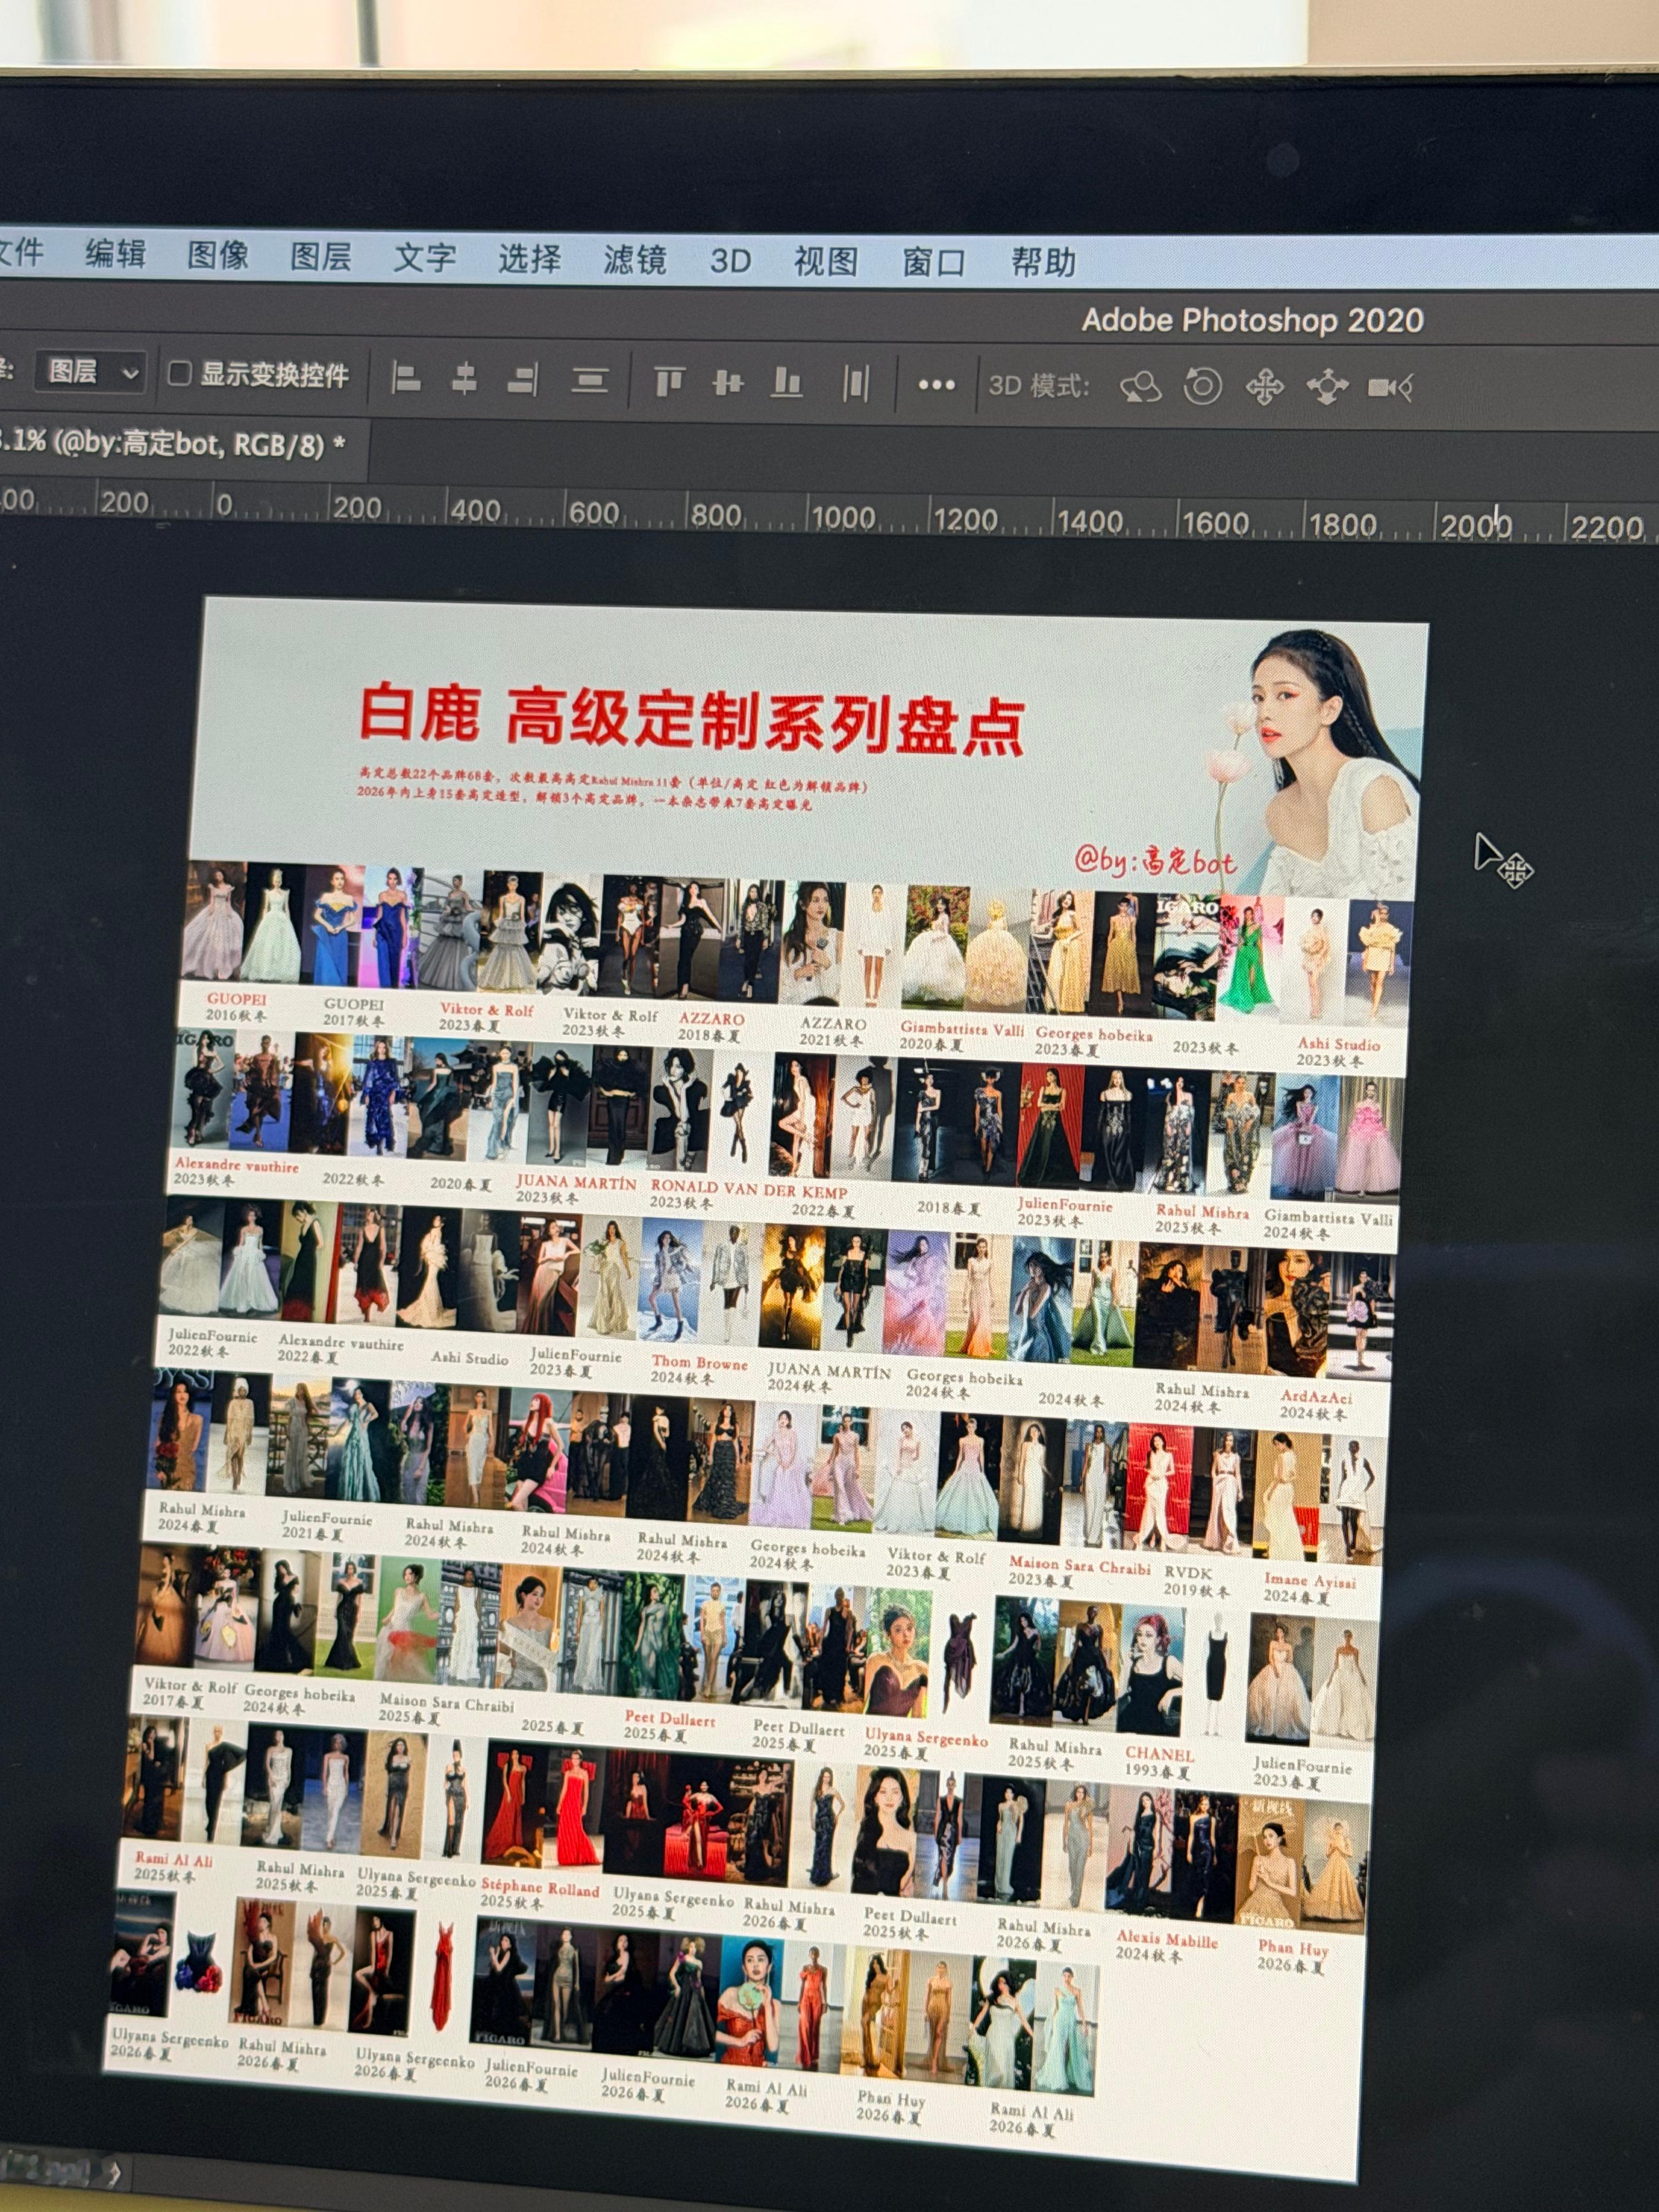
Task: Open the three-dot more align options
Action: [x=936, y=385]
